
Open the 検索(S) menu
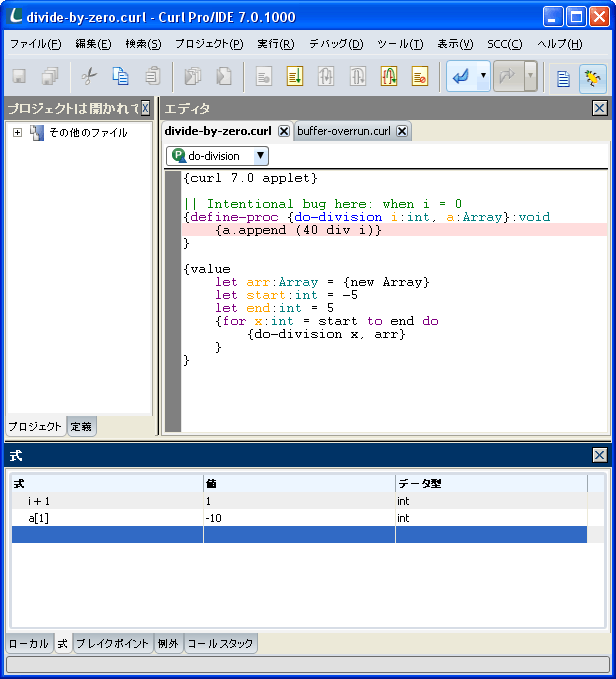tap(143, 44)
